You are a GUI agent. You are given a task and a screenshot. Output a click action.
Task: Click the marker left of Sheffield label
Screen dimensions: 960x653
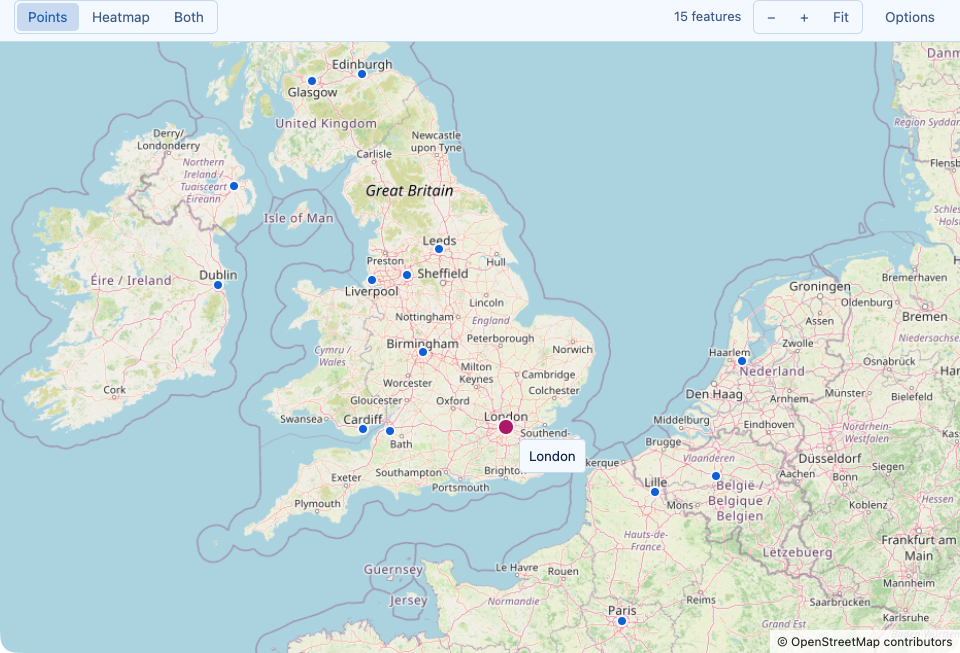(x=407, y=275)
